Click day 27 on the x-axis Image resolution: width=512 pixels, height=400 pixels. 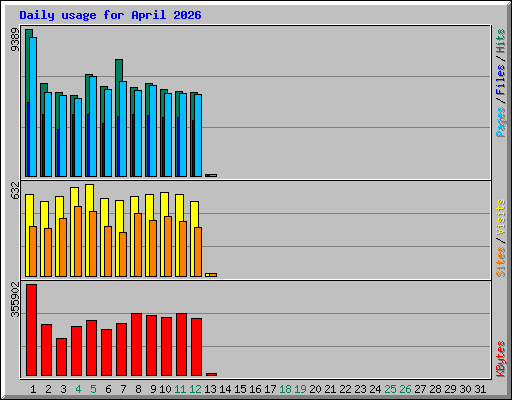420,389
